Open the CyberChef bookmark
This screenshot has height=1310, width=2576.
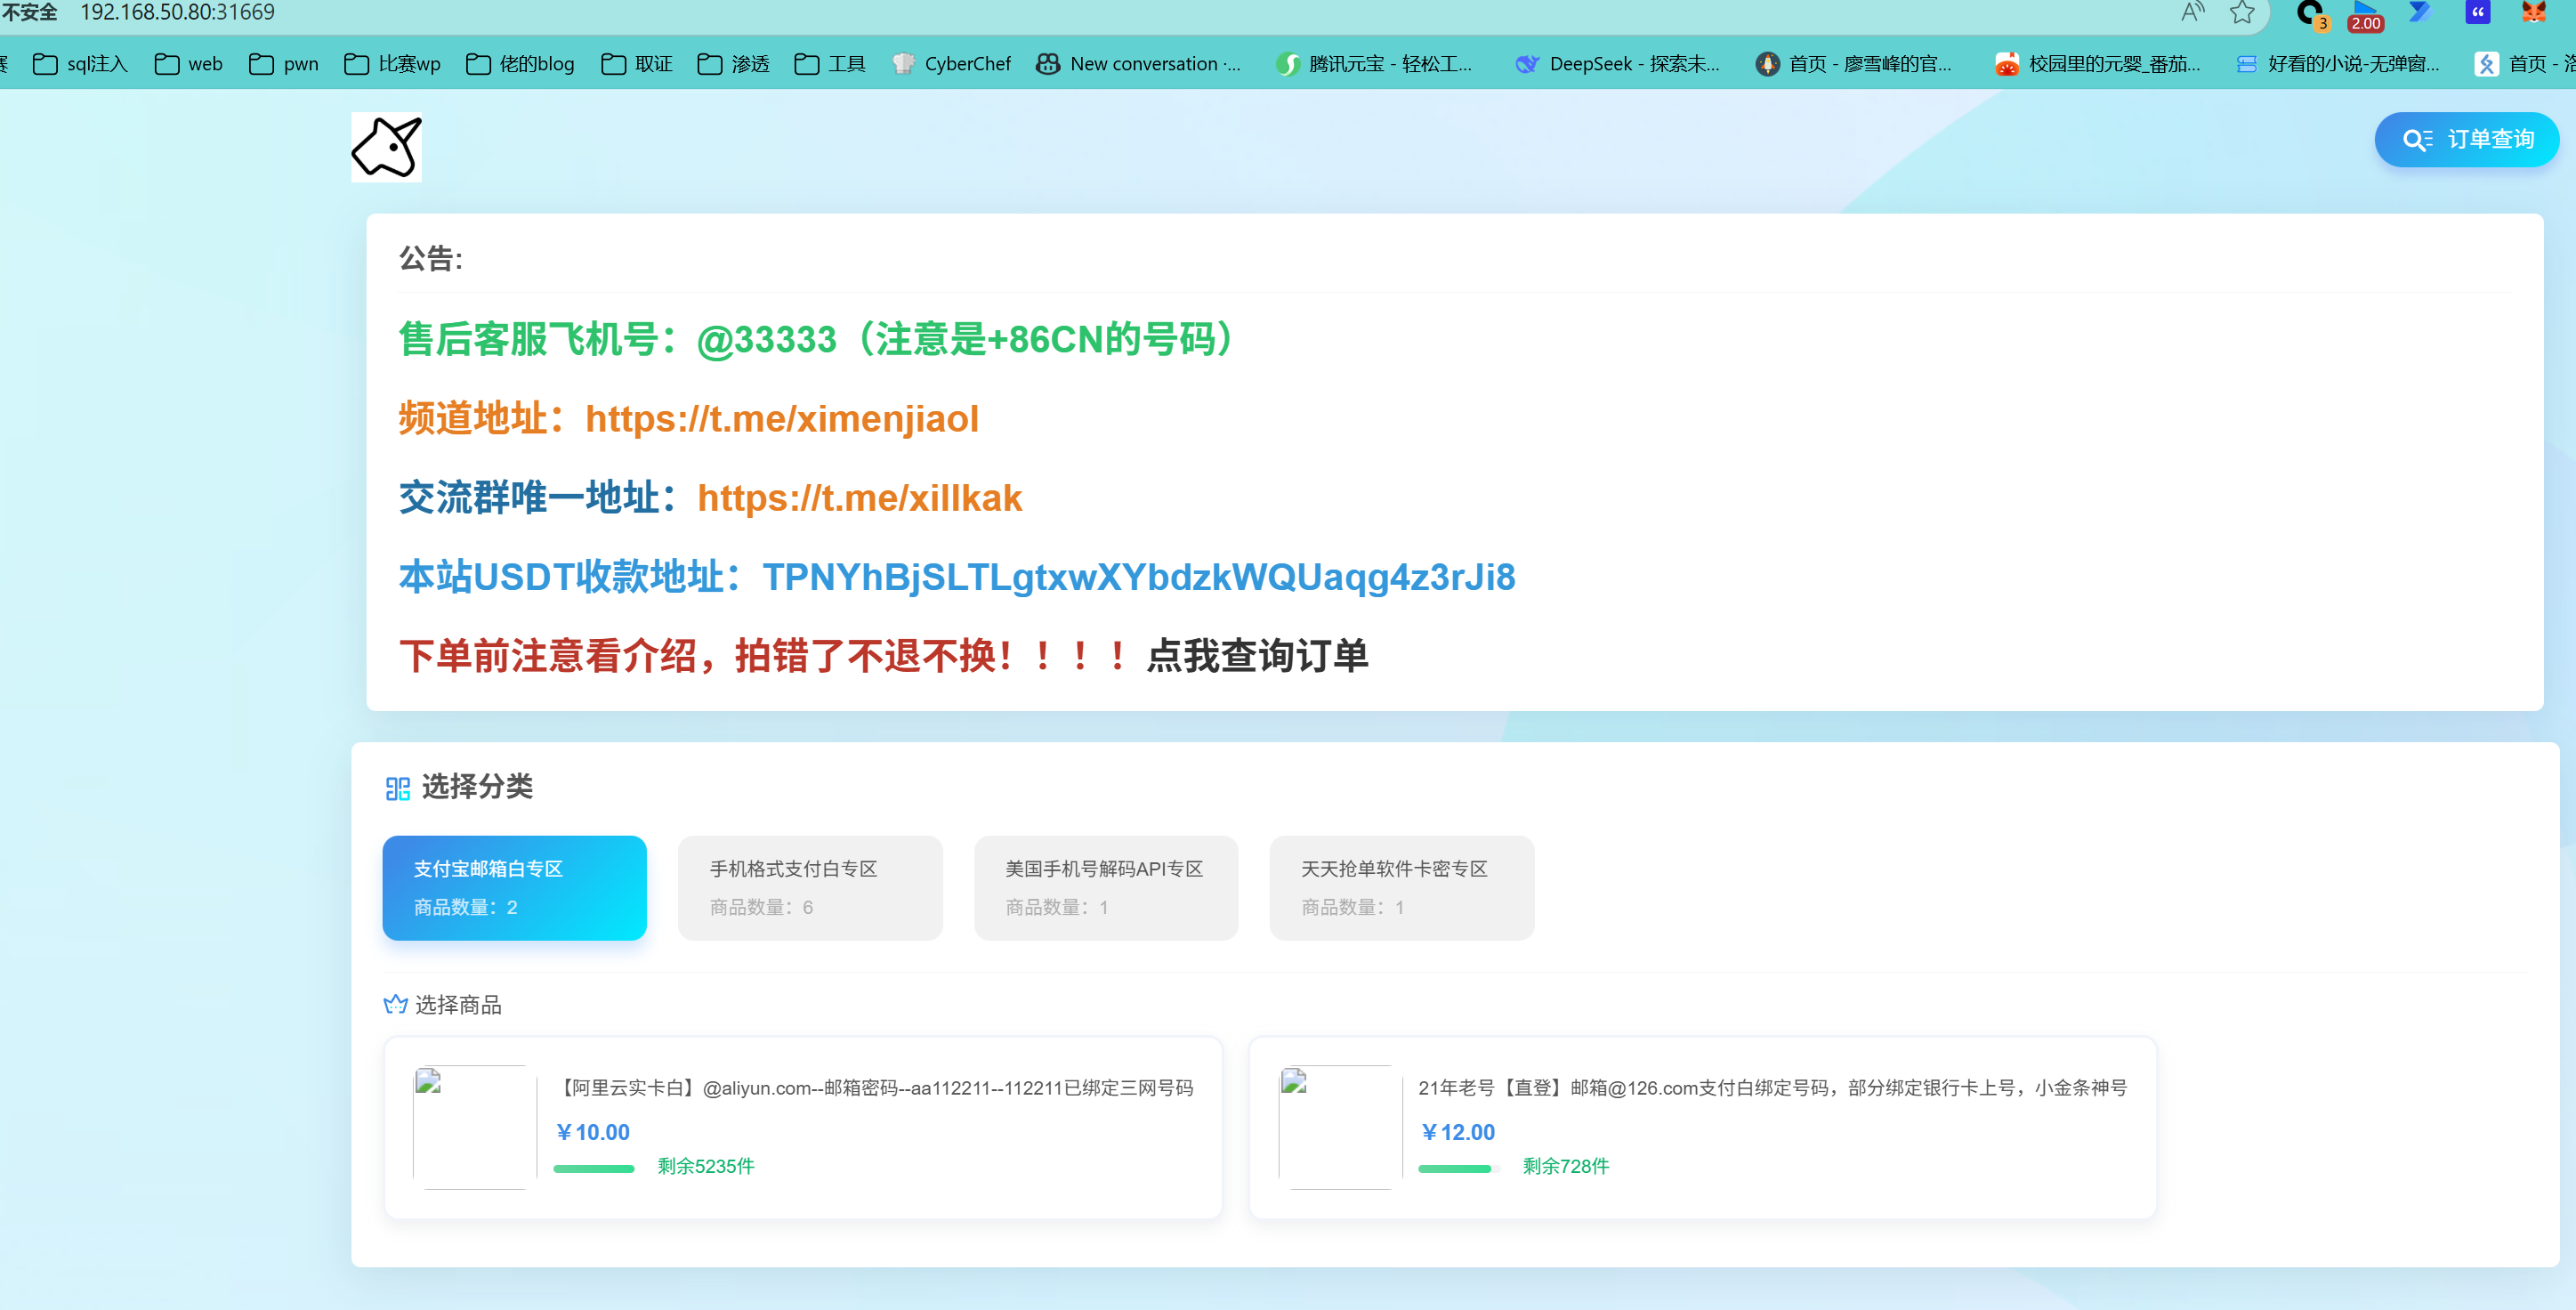click(x=951, y=64)
